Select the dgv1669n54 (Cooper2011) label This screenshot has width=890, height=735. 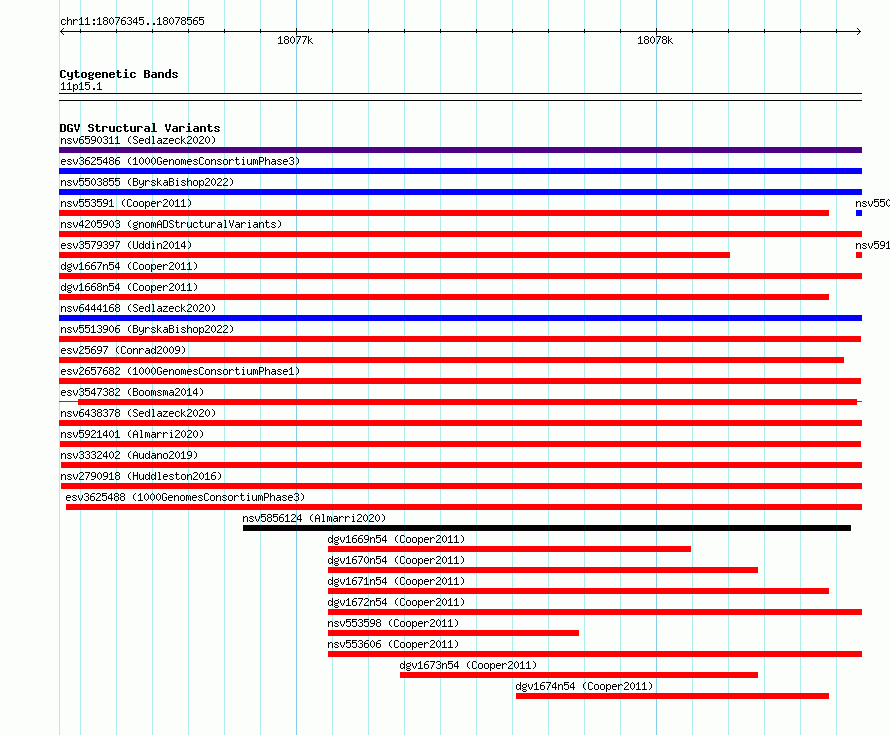pyautogui.click(x=396, y=539)
